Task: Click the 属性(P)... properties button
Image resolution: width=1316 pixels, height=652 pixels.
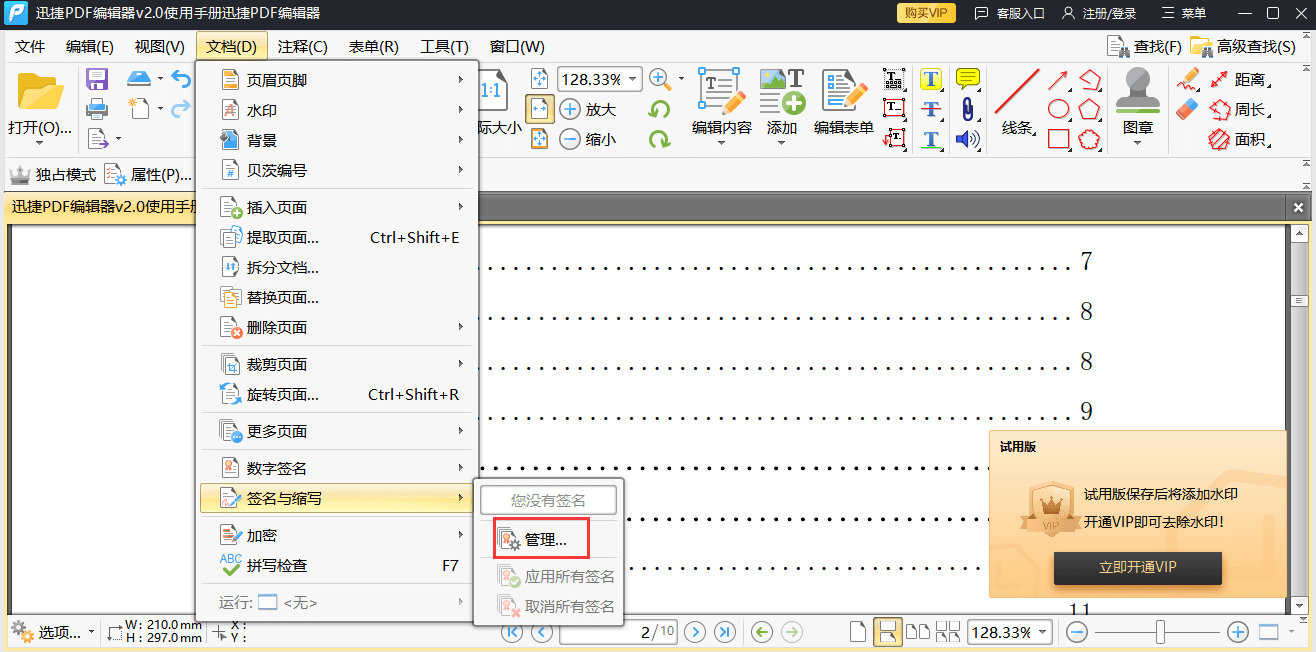Action: pyautogui.click(x=148, y=174)
